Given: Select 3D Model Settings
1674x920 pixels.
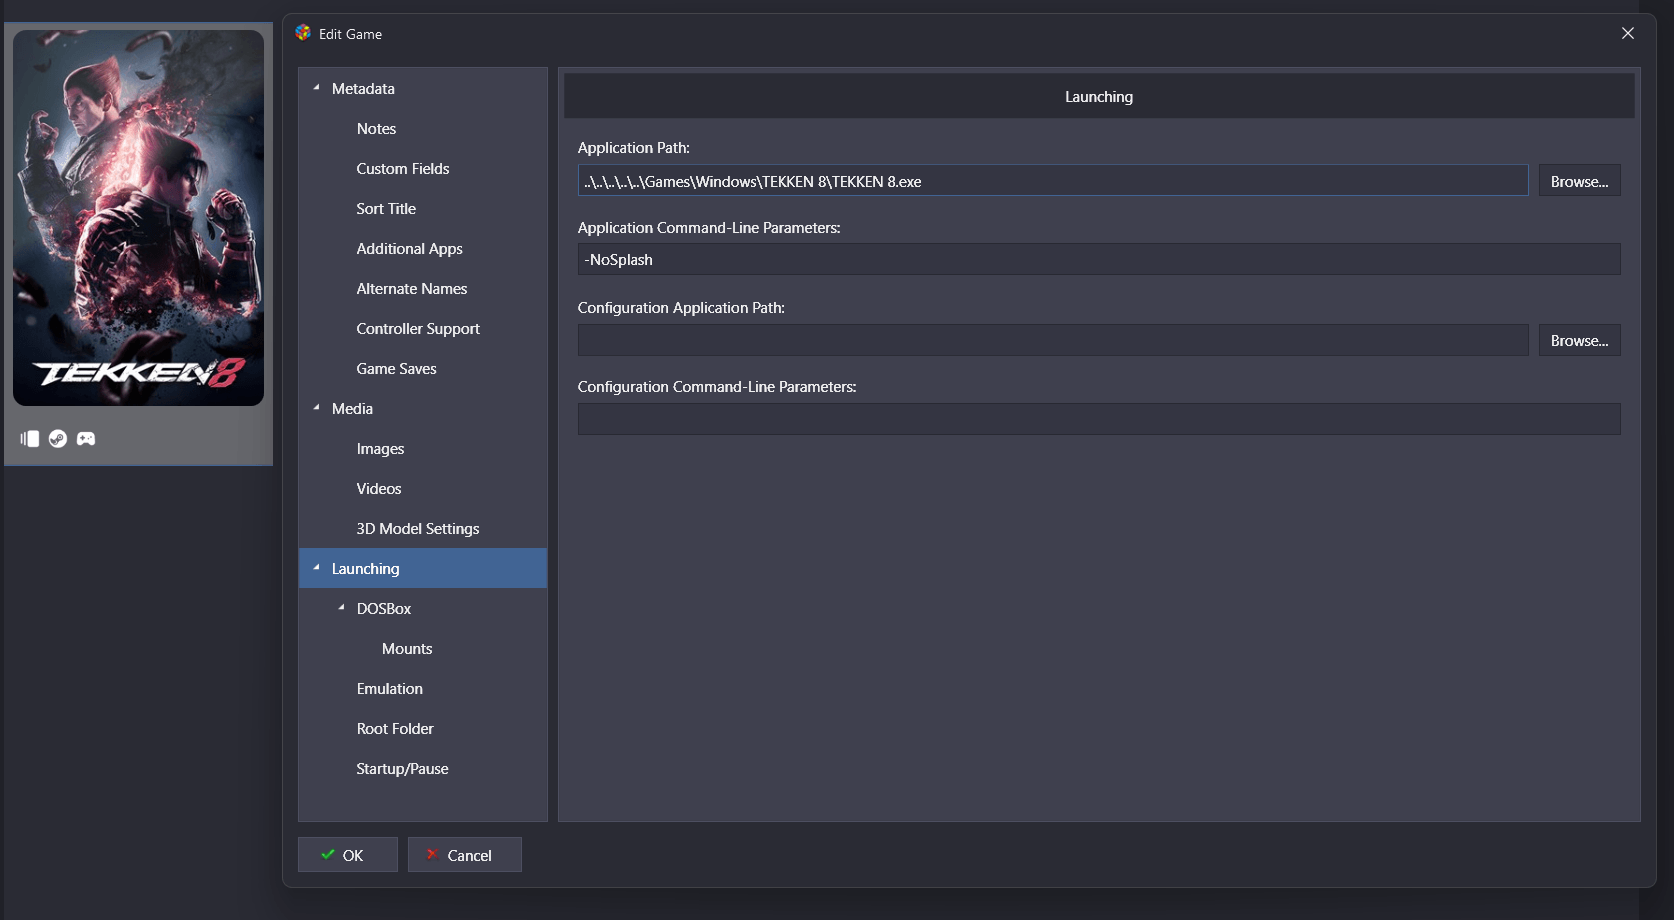Looking at the screenshot, I should [418, 529].
